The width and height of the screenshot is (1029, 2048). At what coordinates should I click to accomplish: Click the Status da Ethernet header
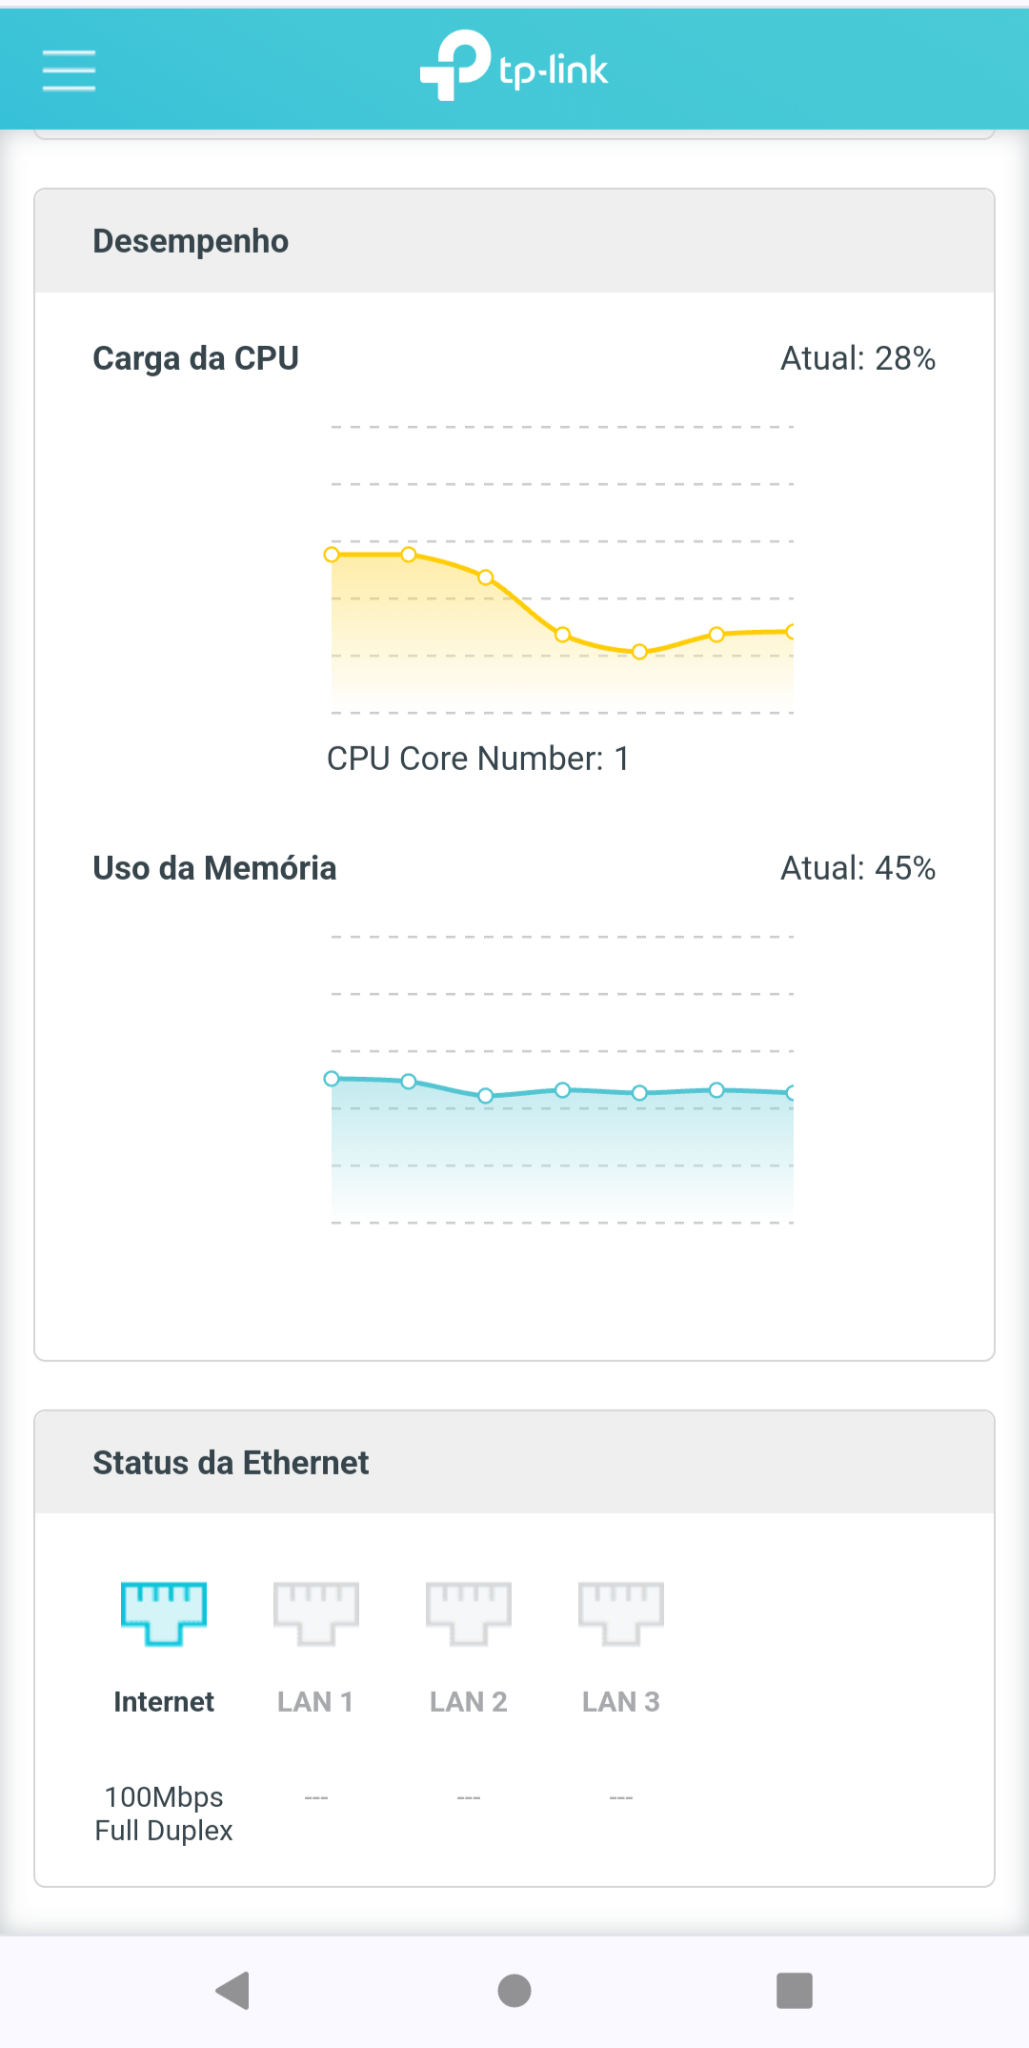[x=231, y=1463]
